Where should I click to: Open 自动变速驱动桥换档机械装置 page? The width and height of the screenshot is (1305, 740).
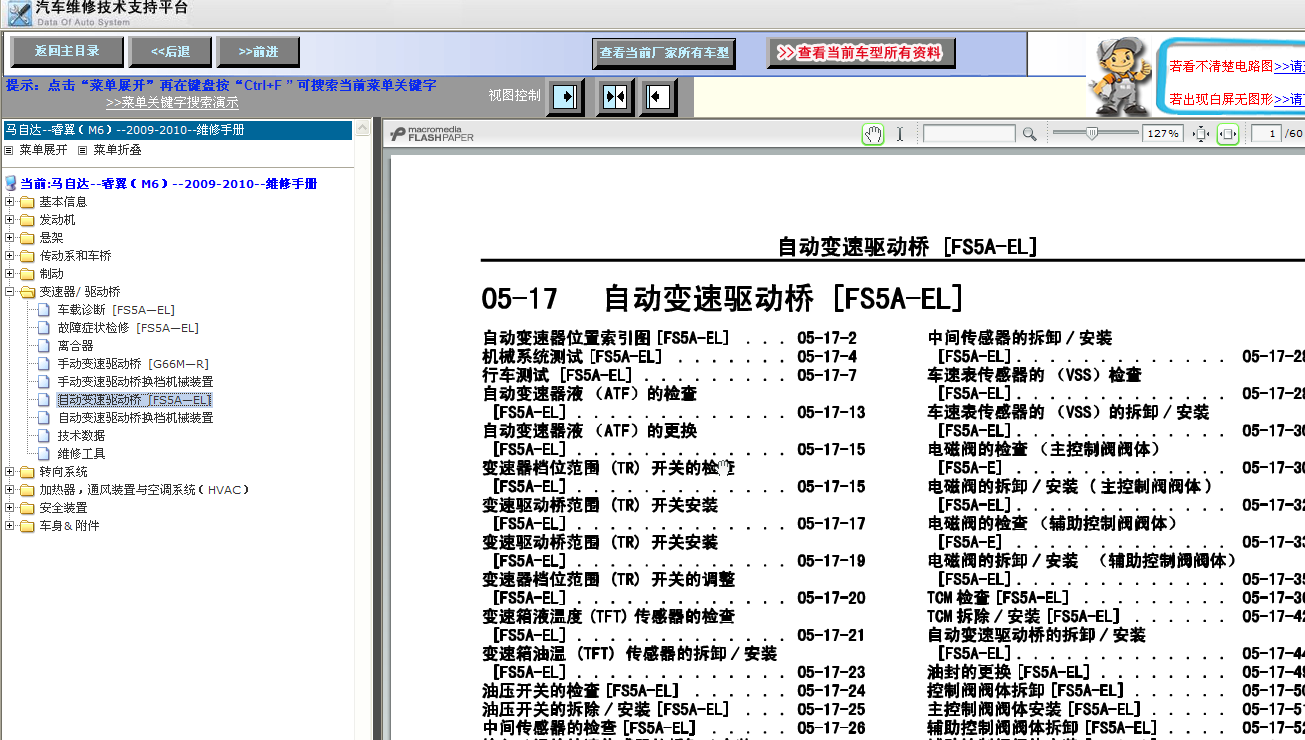click(135, 418)
